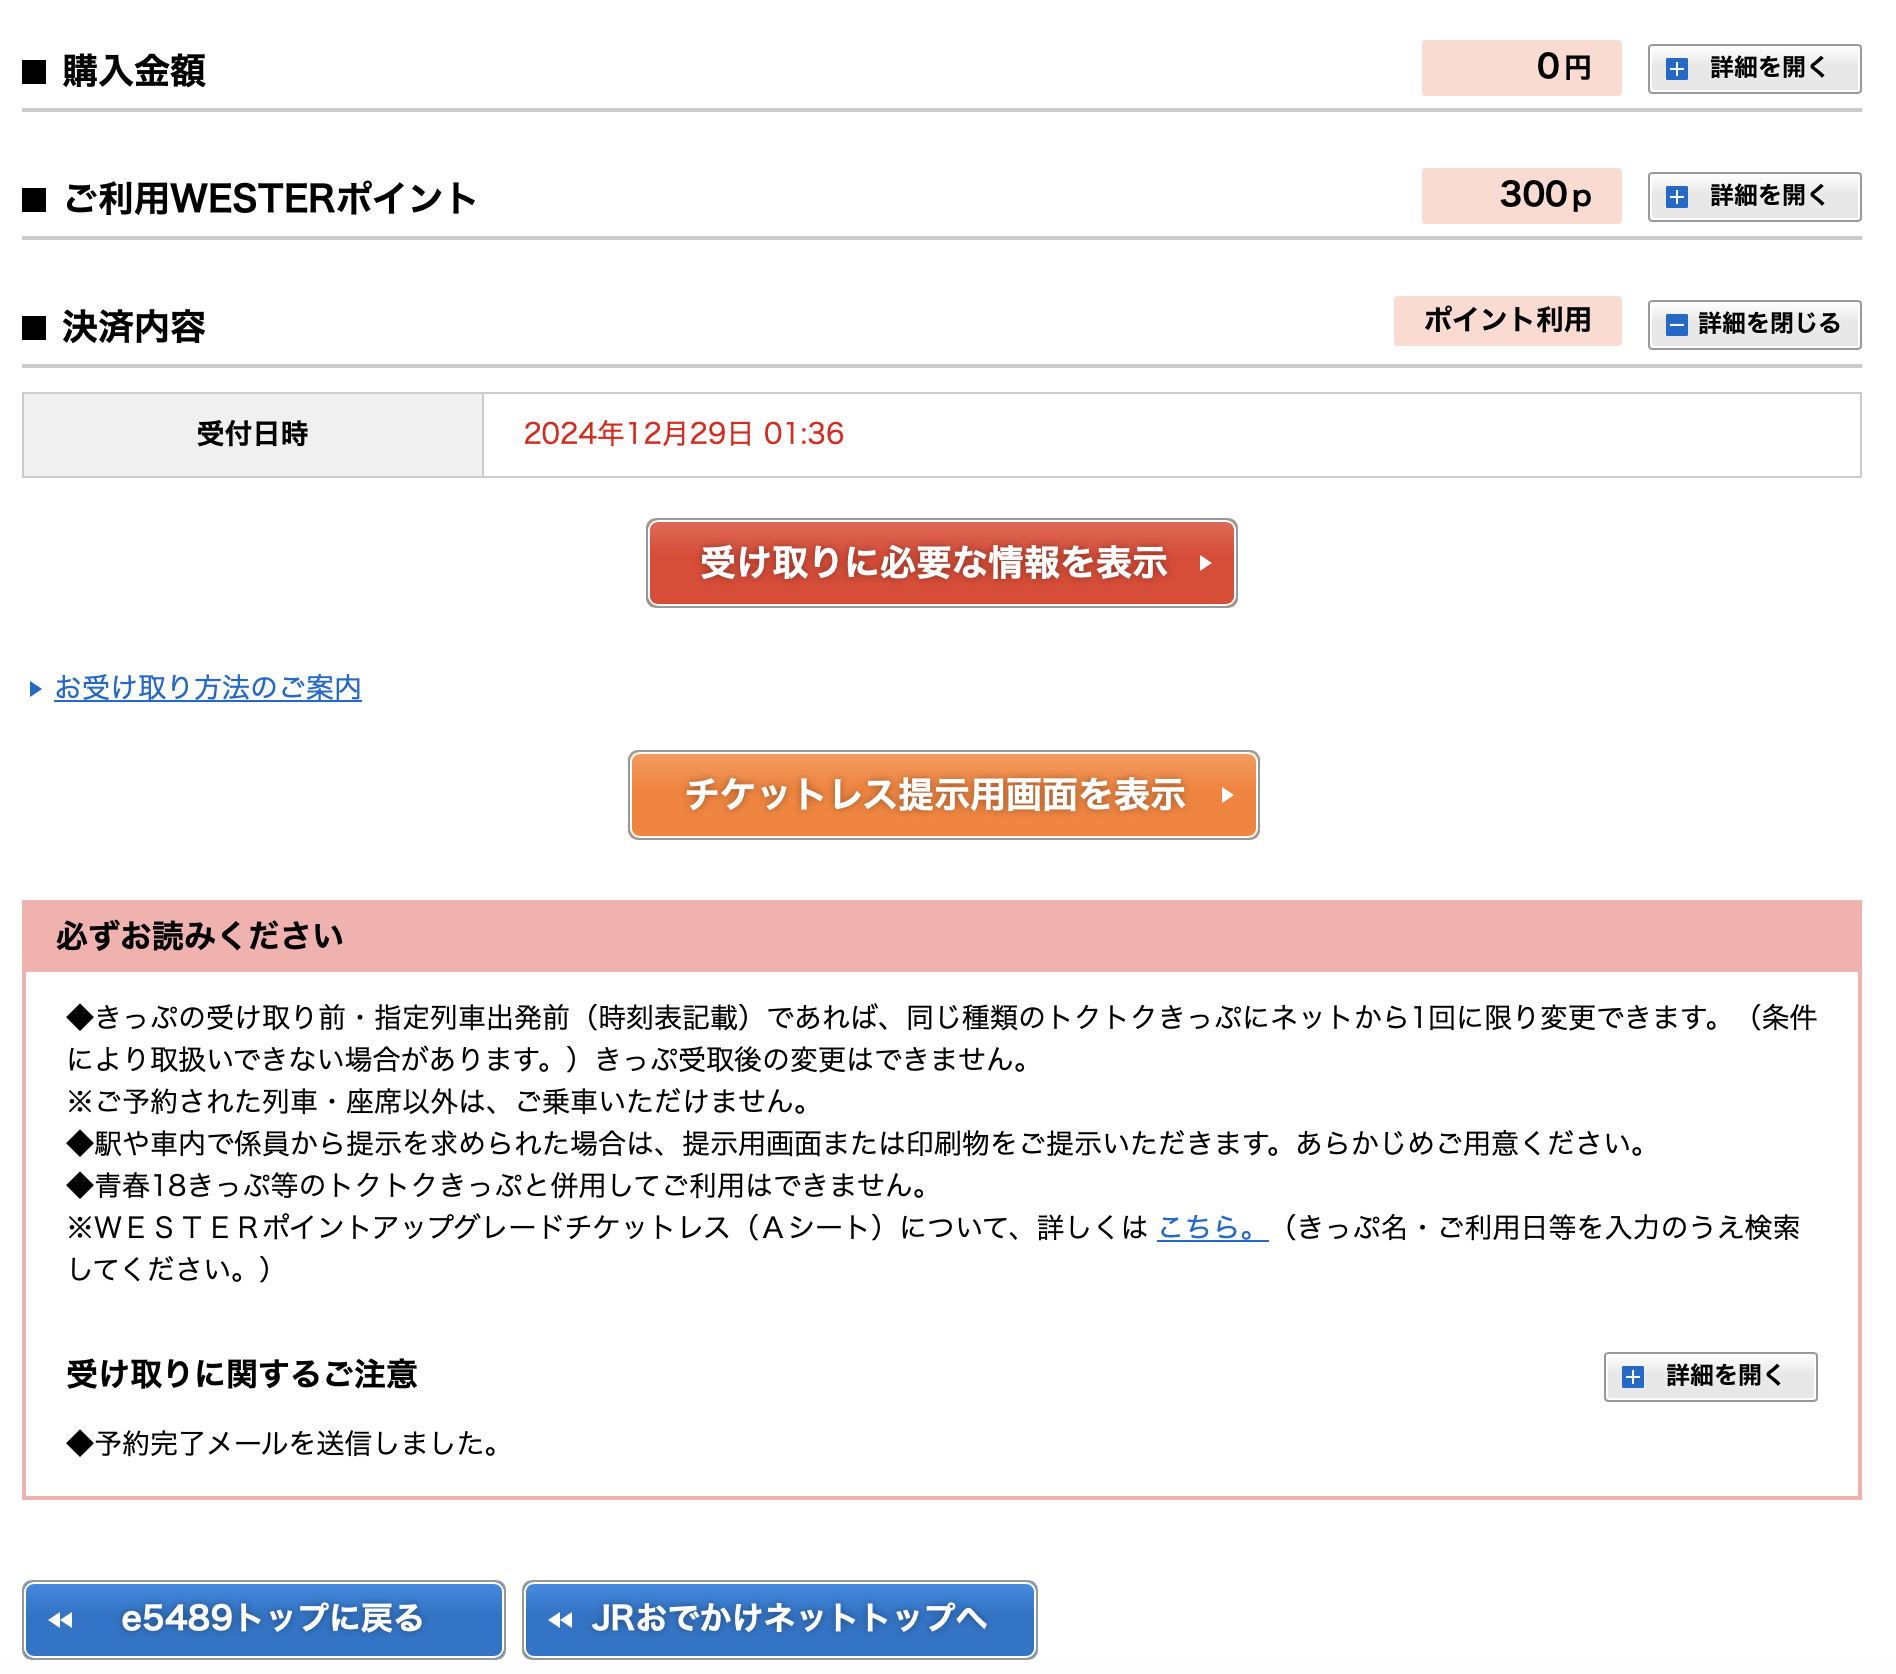The width and height of the screenshot is (1896, 1674).
Task: Collapse 決済内容 with 詳細を閉じる
Action: coord(1754,324)
